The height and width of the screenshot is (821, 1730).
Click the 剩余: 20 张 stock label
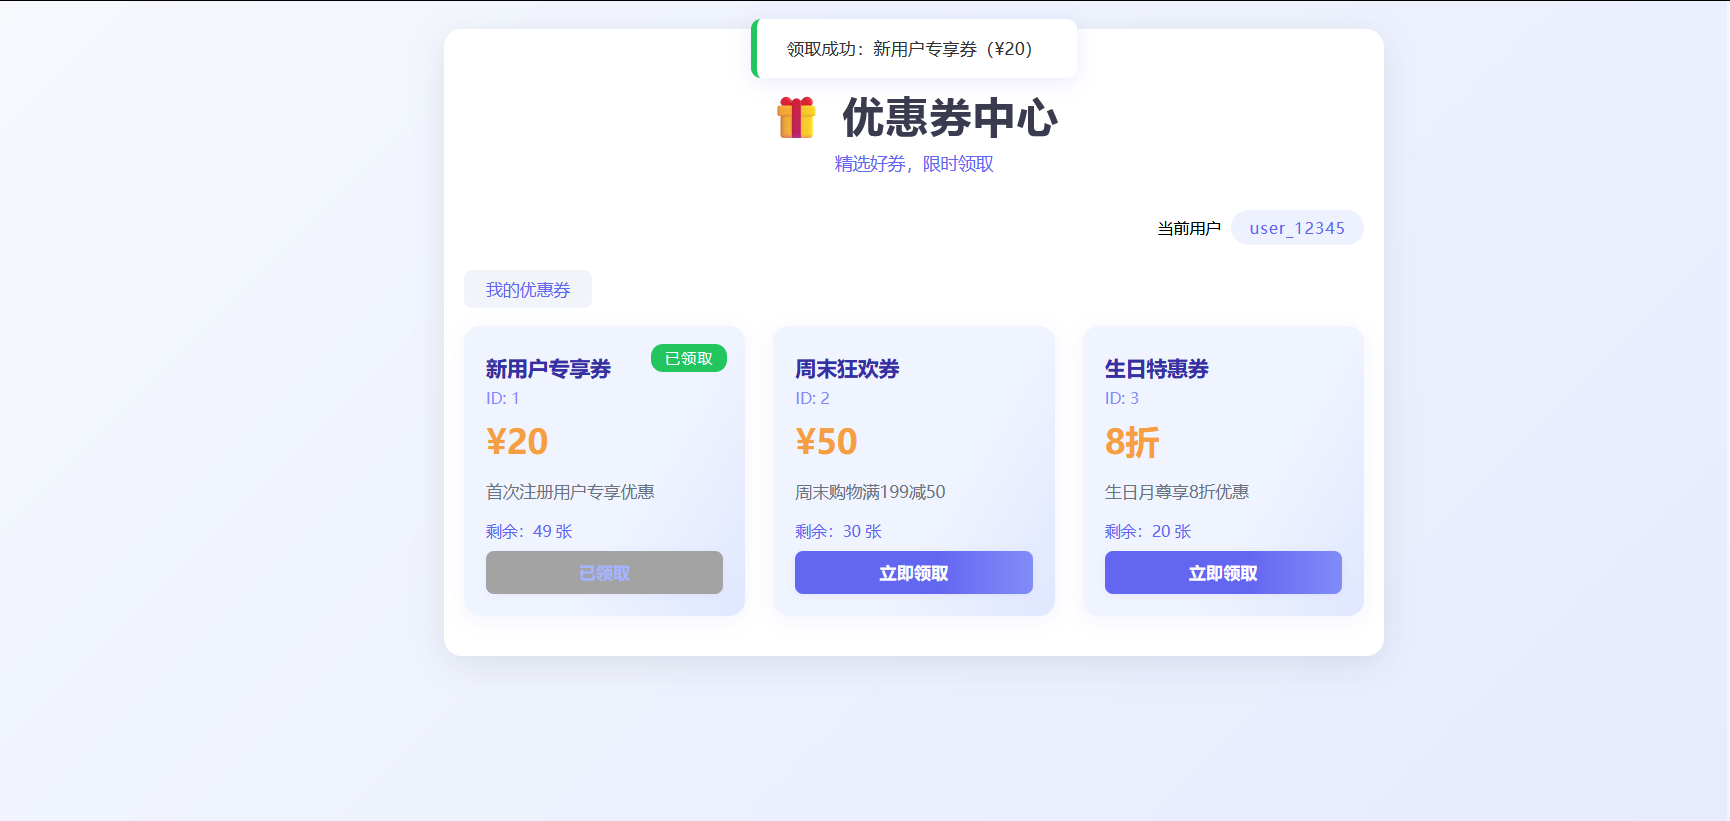coord(1148,531)
